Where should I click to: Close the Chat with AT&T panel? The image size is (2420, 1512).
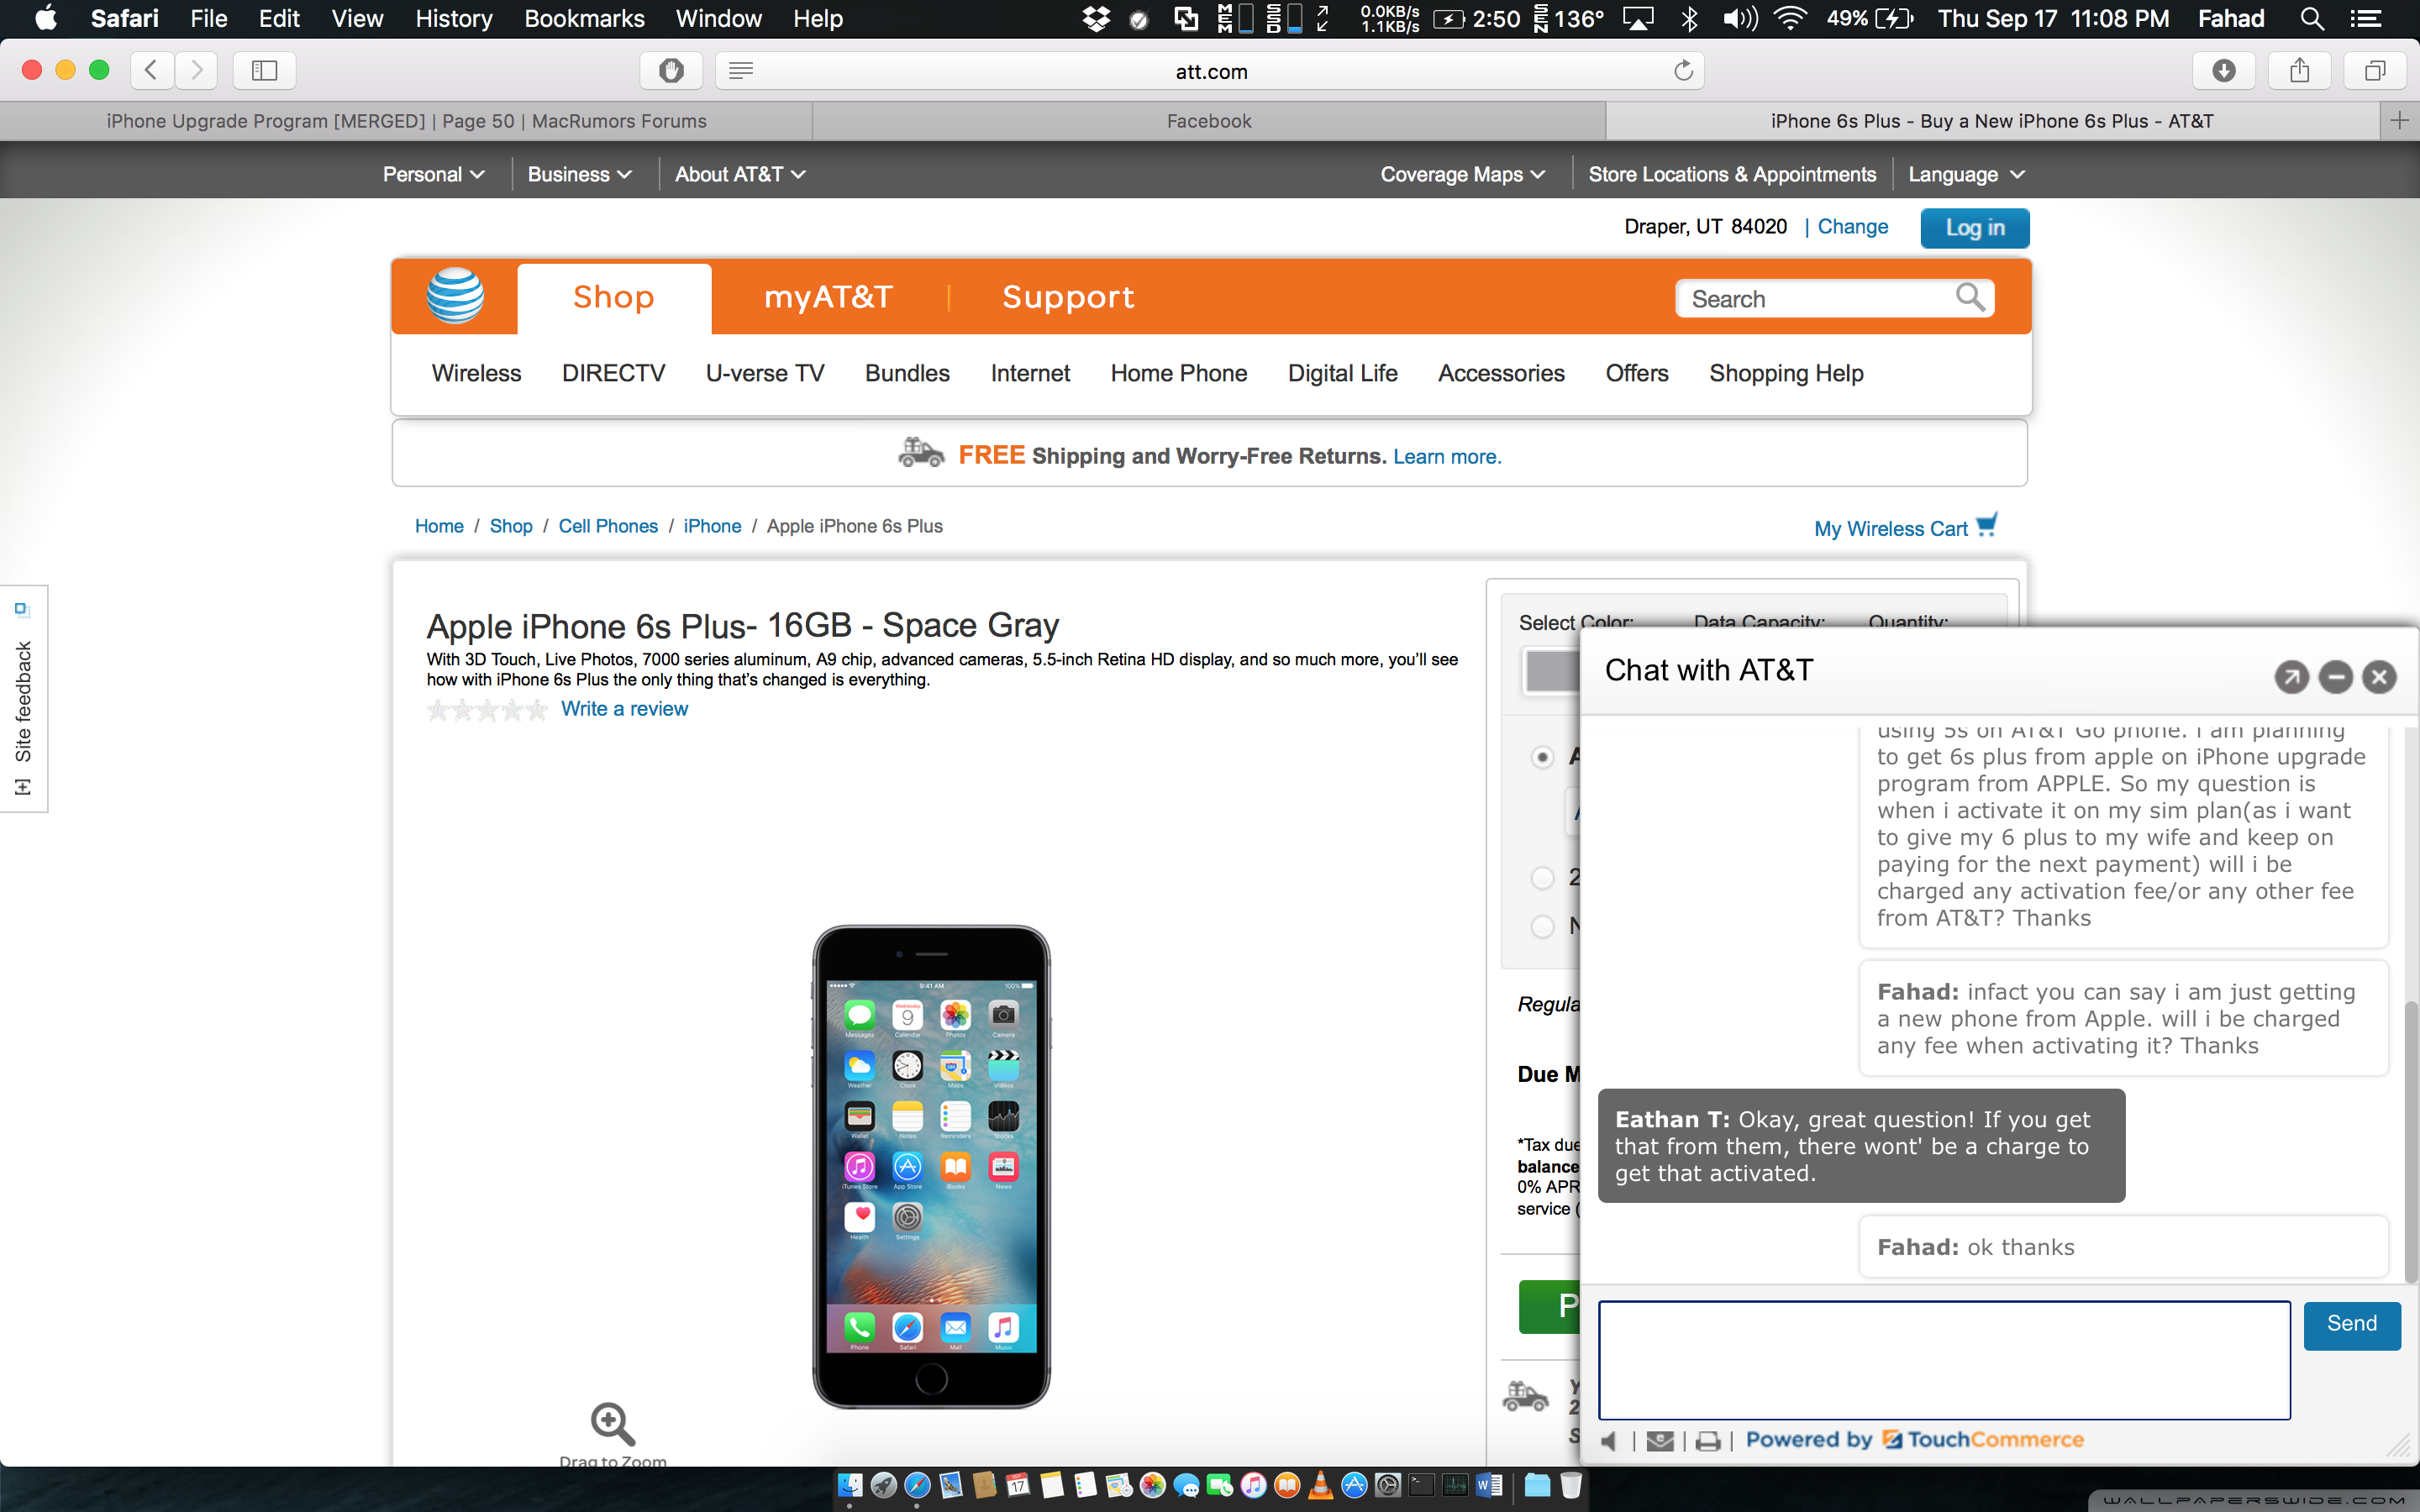[2380, 677]
